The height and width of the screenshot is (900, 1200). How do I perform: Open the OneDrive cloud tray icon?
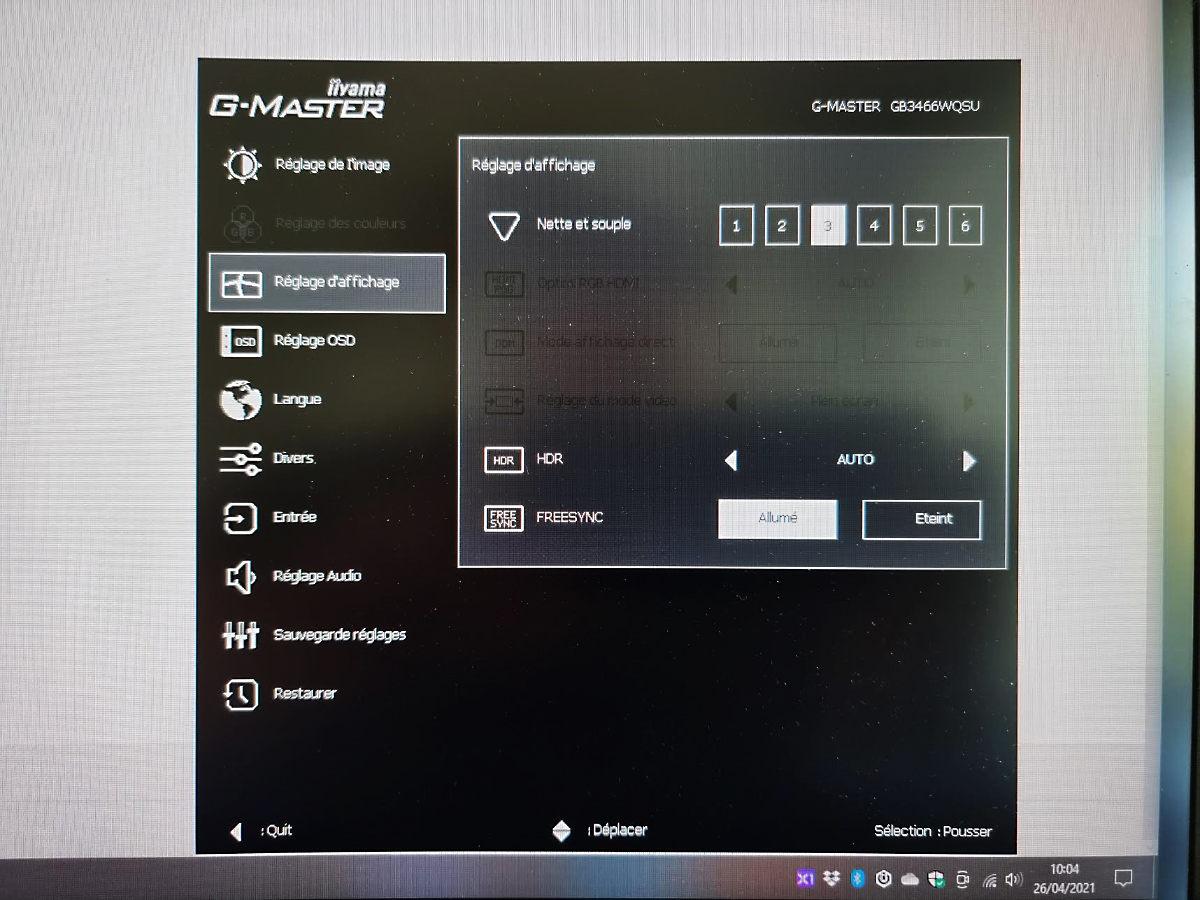pos(910,880)
